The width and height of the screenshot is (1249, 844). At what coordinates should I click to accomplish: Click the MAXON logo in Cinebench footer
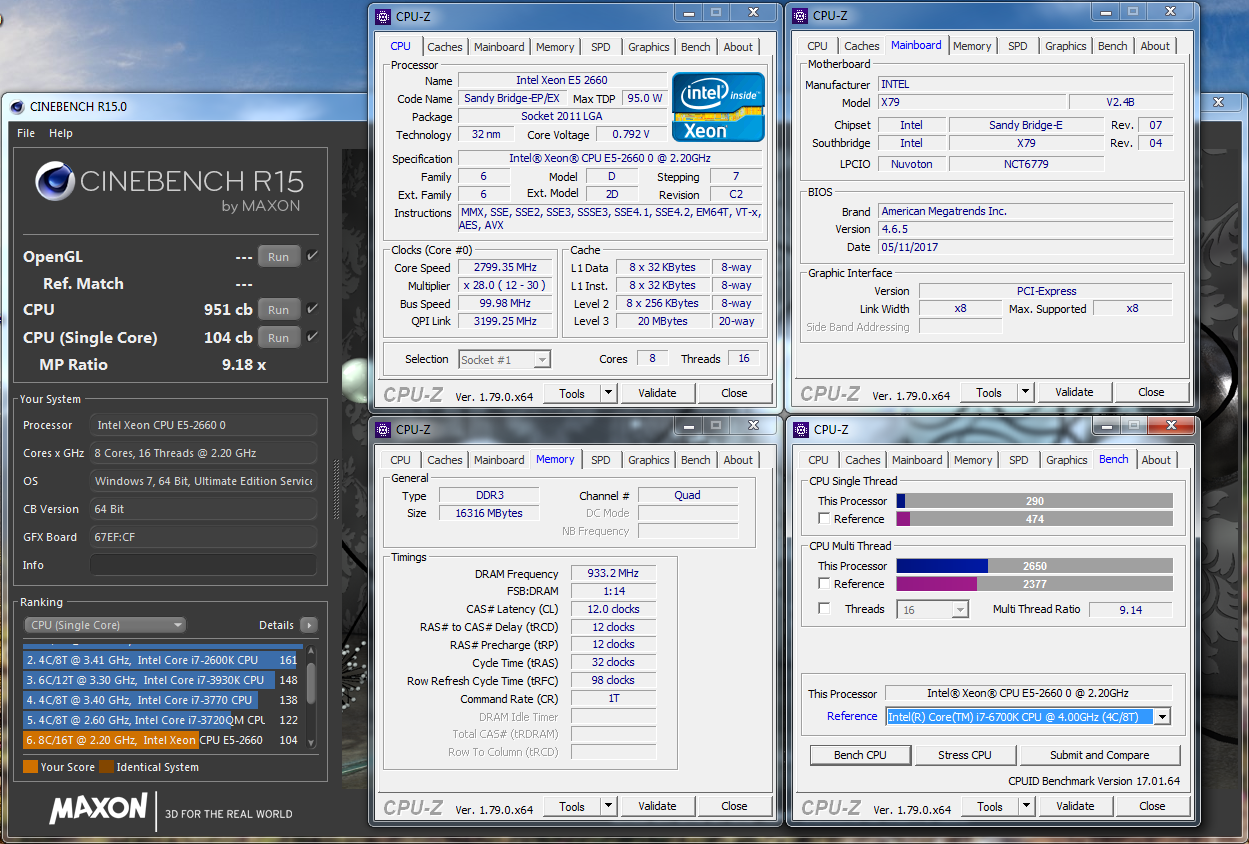[x=98, y=809]
